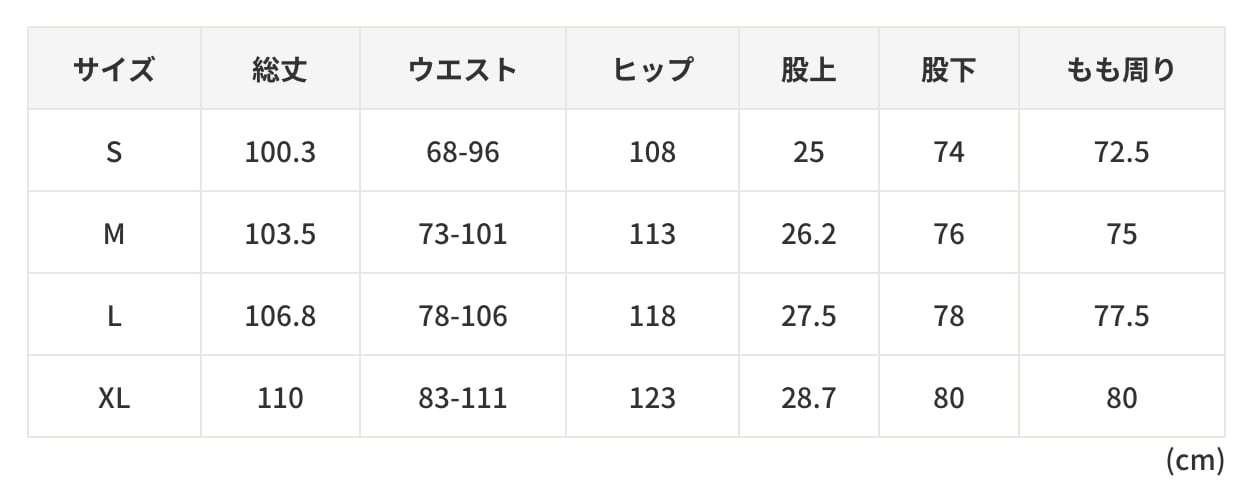Click the 83-111 waist range cell
This screenshot has height=494, width=1250.
tap(463, 397)
